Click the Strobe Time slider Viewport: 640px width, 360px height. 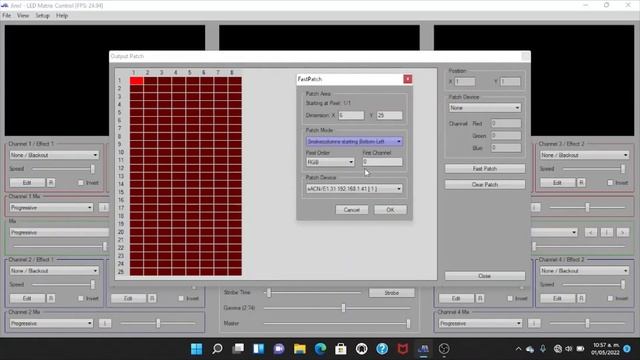click(x=313, y=292)
